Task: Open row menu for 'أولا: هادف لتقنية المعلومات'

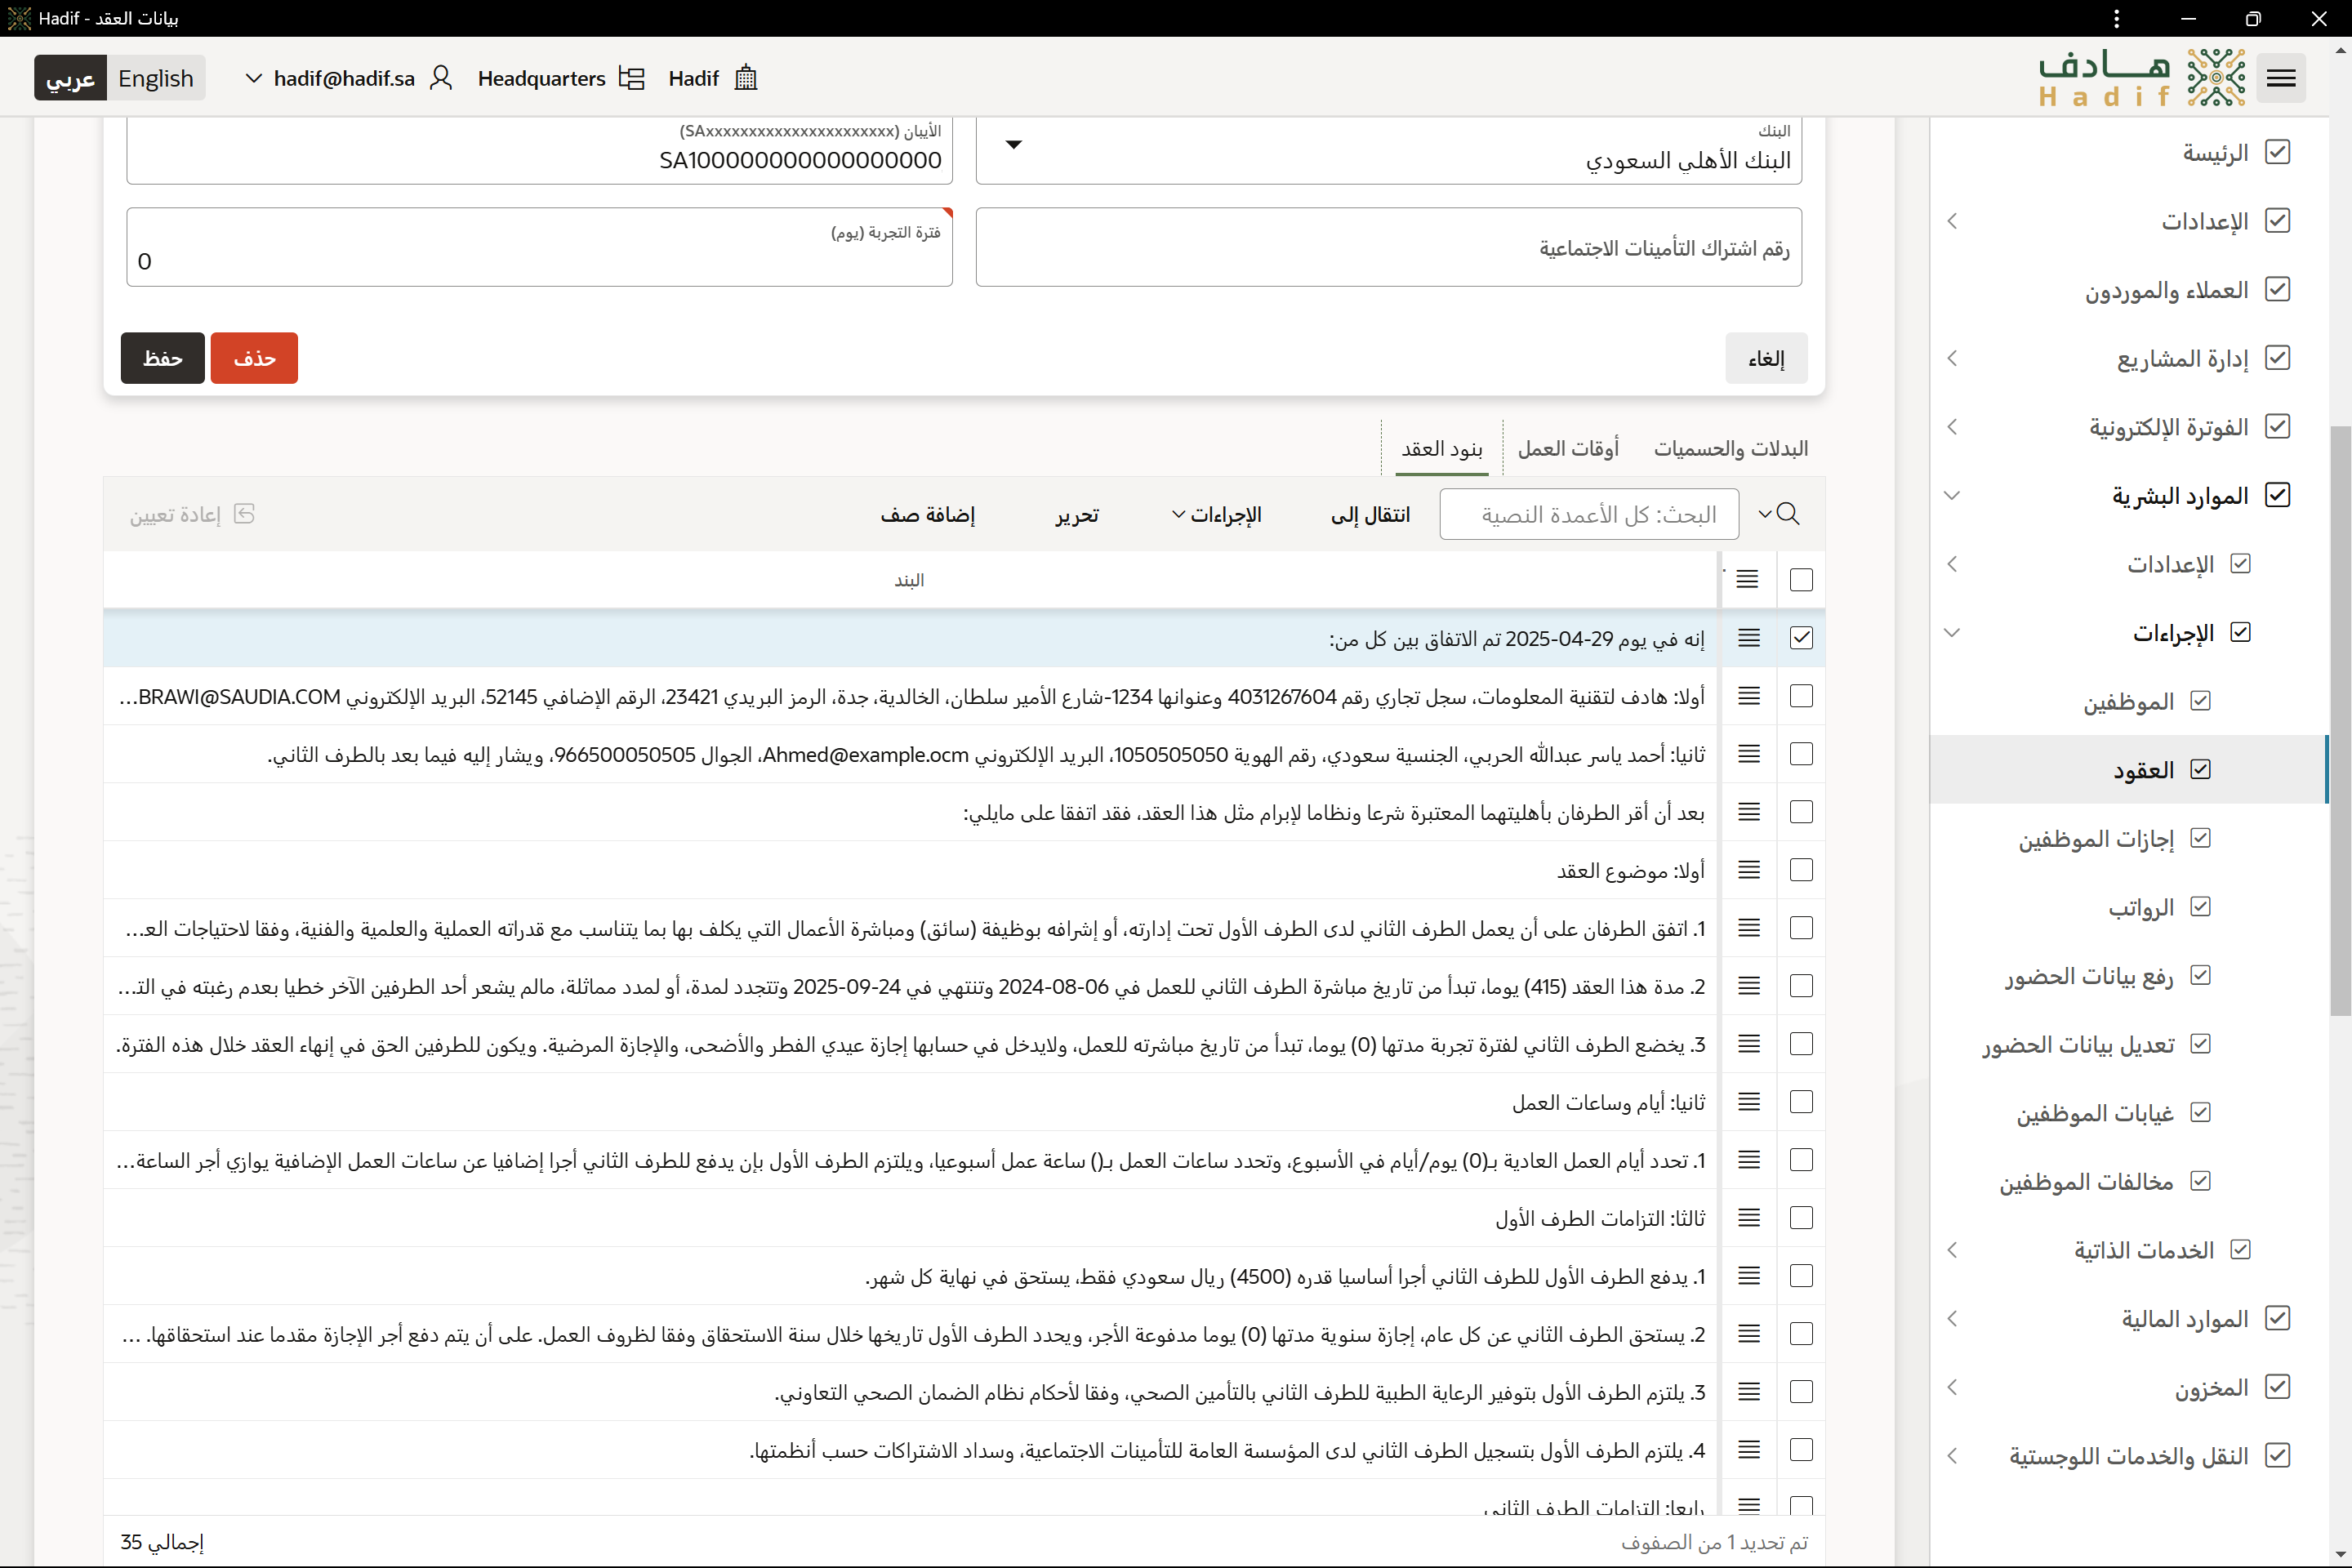Action: click(1749, 696)
